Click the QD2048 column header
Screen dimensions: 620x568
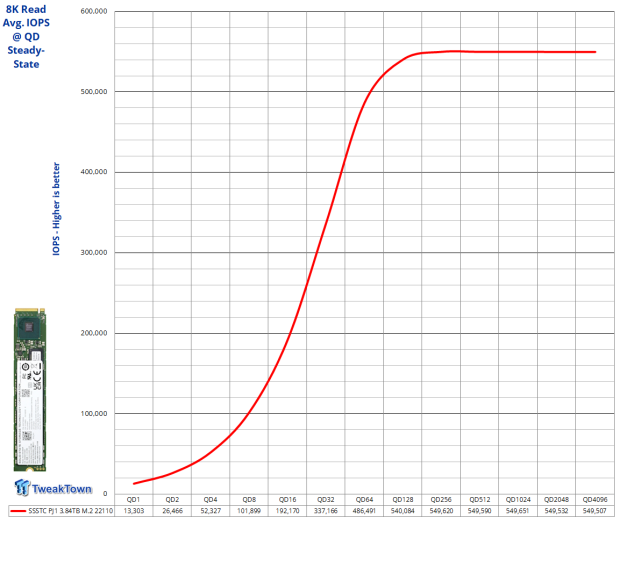[x=556, y=500]
